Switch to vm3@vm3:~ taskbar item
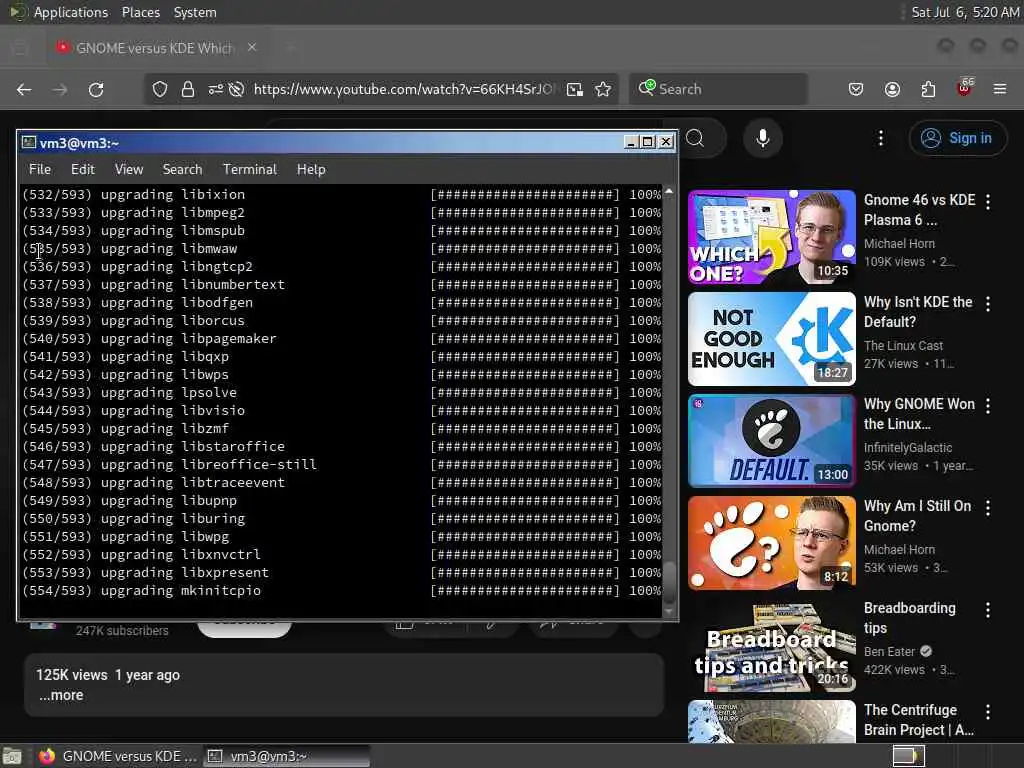The image size is (1024, 768). point(286,756)
